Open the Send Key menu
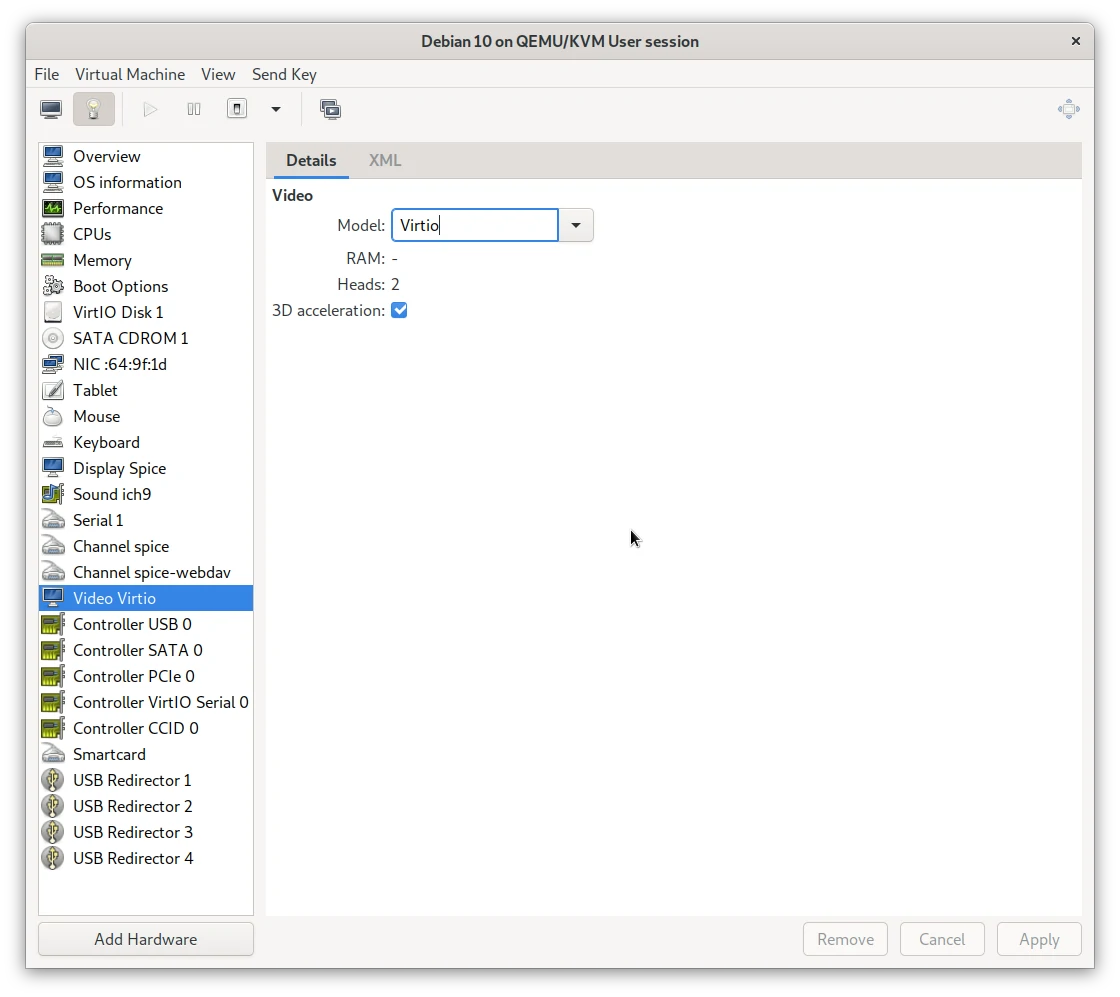Image resolution: width=1120 pixels, height=997 pixels. (284, 74)
